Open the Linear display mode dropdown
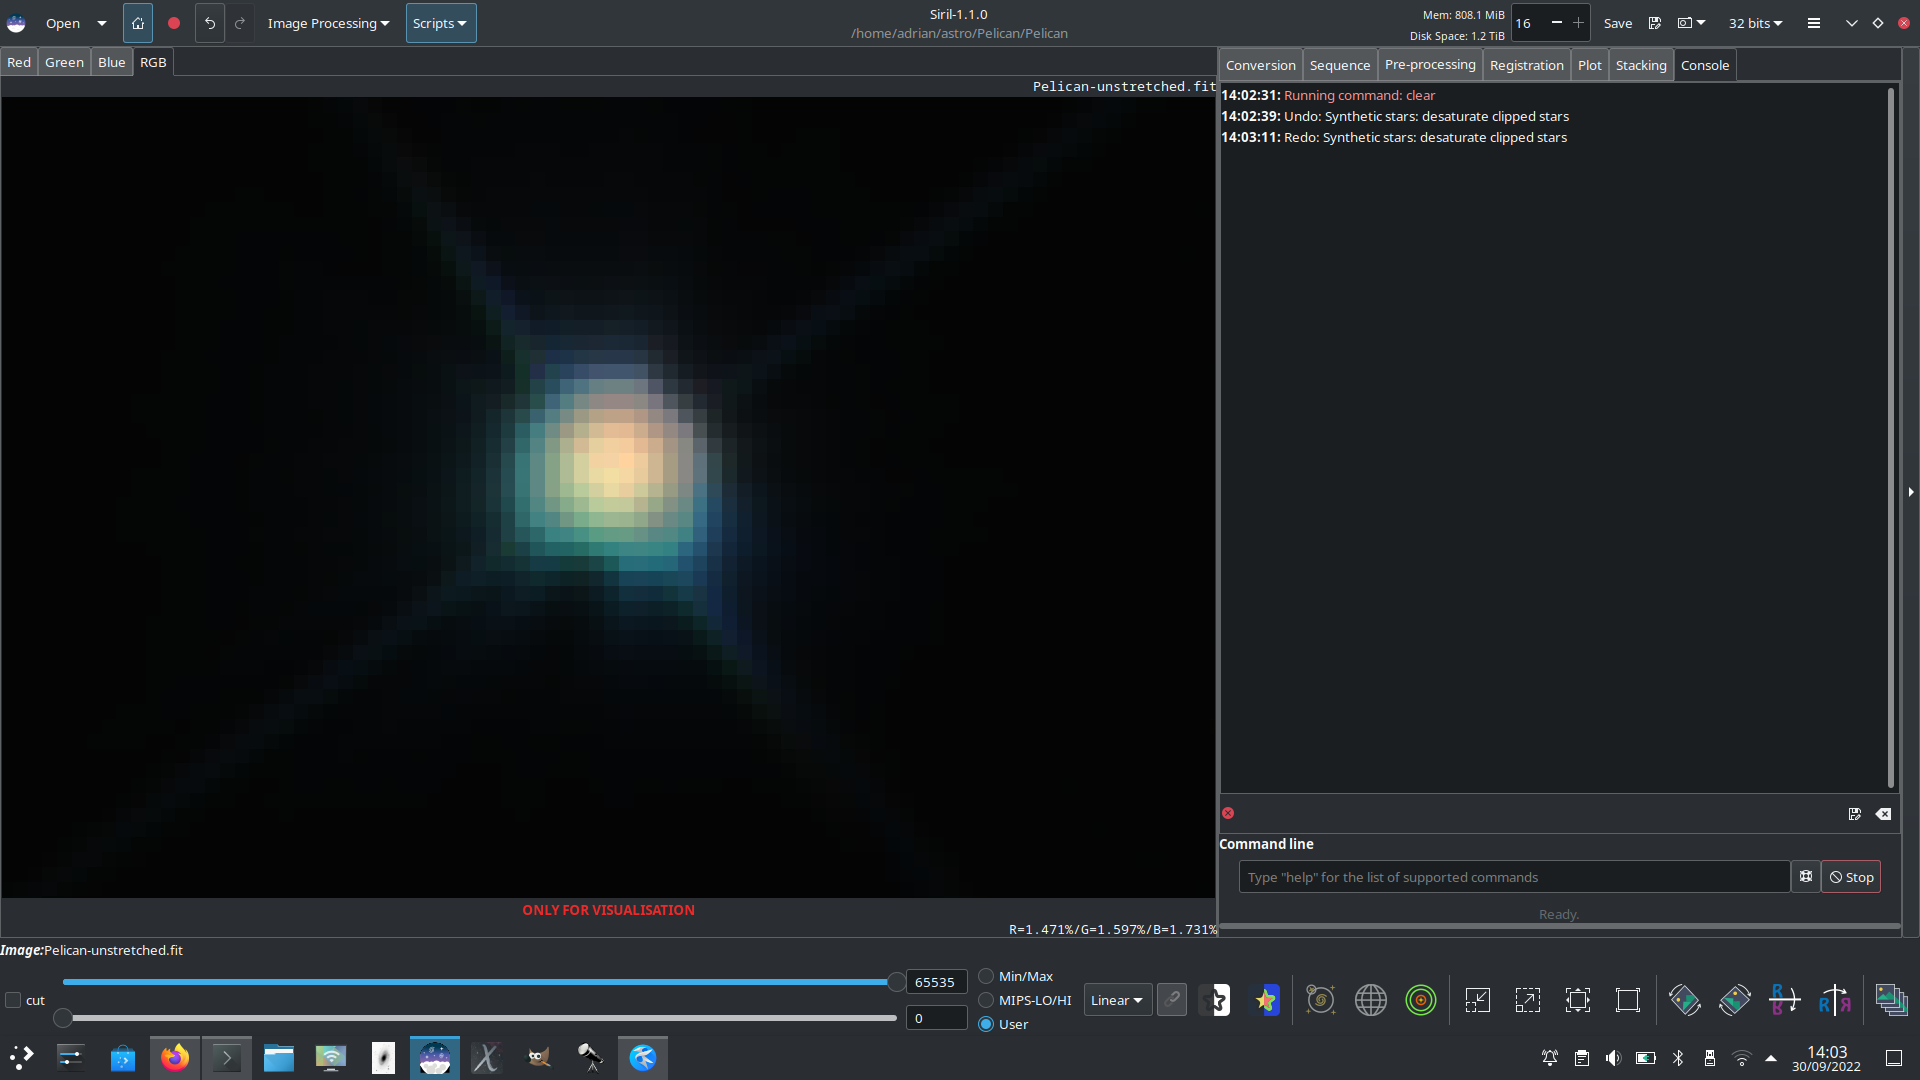This screenshot has height=1080, width=1920. [x=1117, y=1000]
